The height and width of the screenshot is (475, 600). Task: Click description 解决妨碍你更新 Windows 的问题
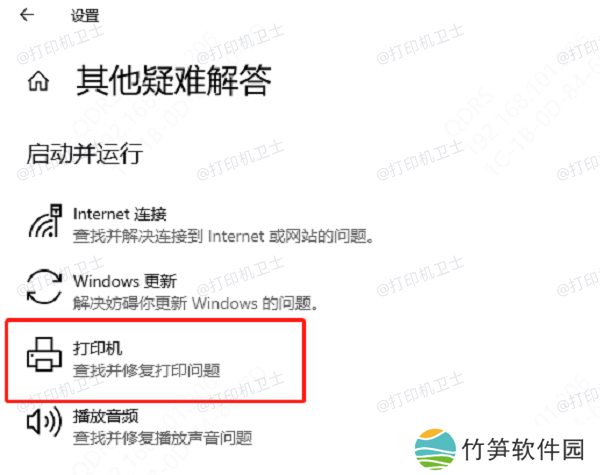pyautogui.click(x=195, y=304)
